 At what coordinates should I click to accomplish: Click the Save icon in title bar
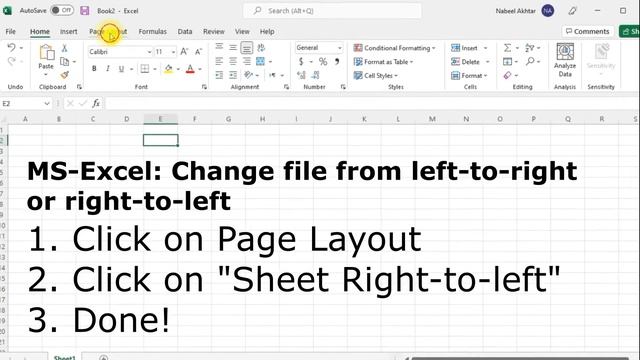point(84,11)
